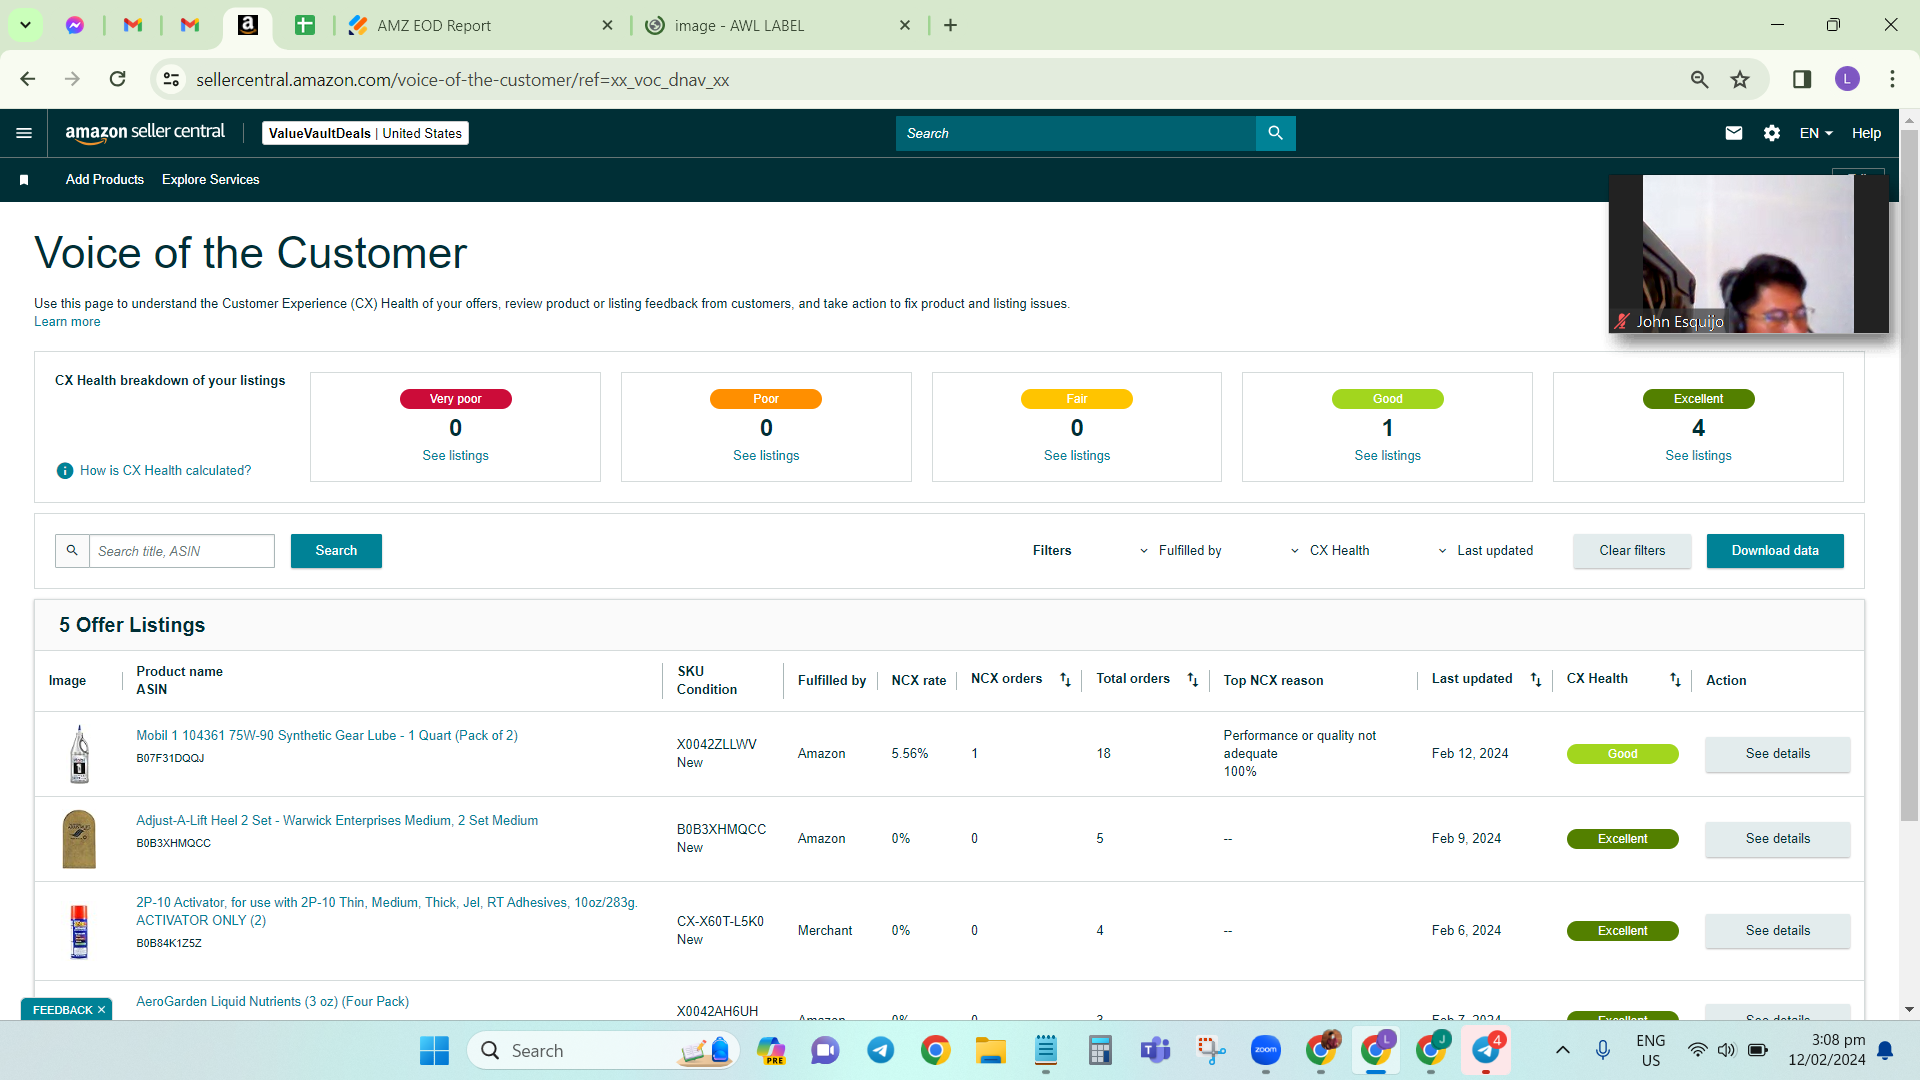
Task: Reload the page with browser refresh button
Action: coord(118,79)
